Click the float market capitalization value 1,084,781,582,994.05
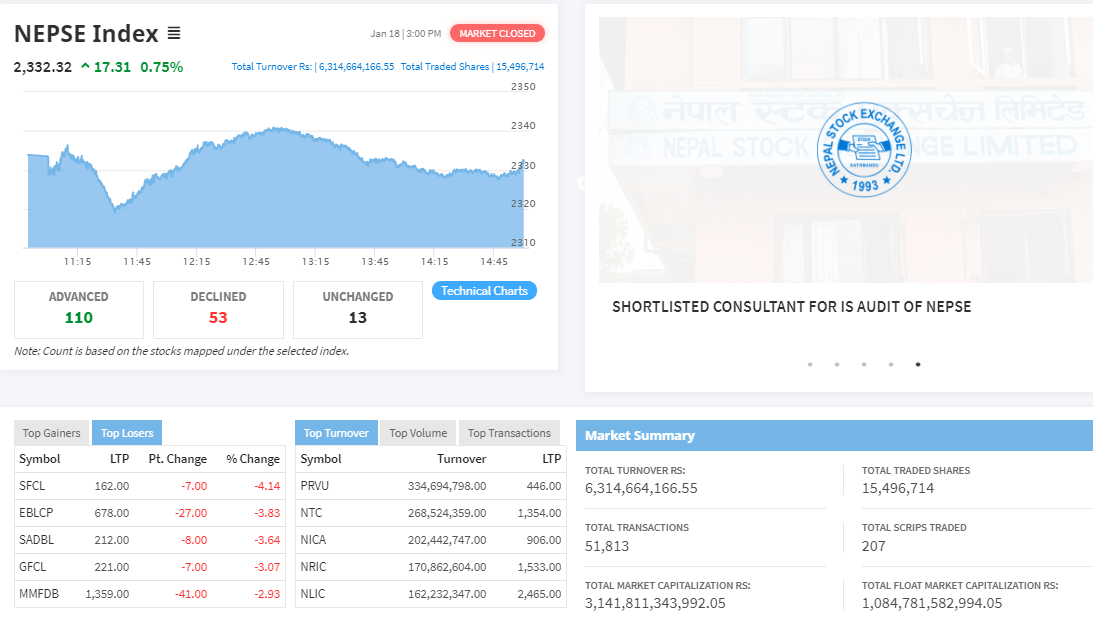Image resolution: width=1093 pixels, height=617 pixels. tap(932, 604)
